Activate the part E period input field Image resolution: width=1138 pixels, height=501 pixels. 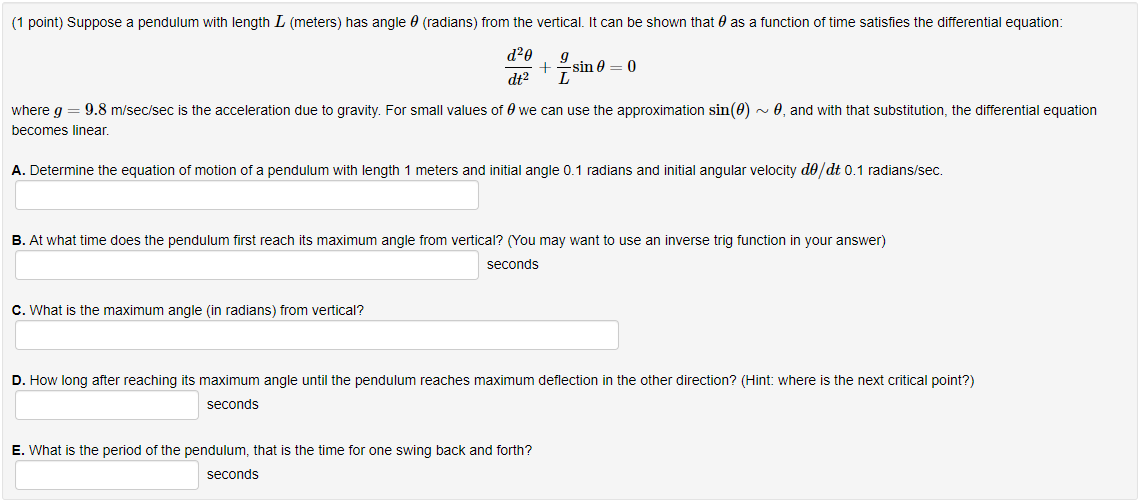107,475
